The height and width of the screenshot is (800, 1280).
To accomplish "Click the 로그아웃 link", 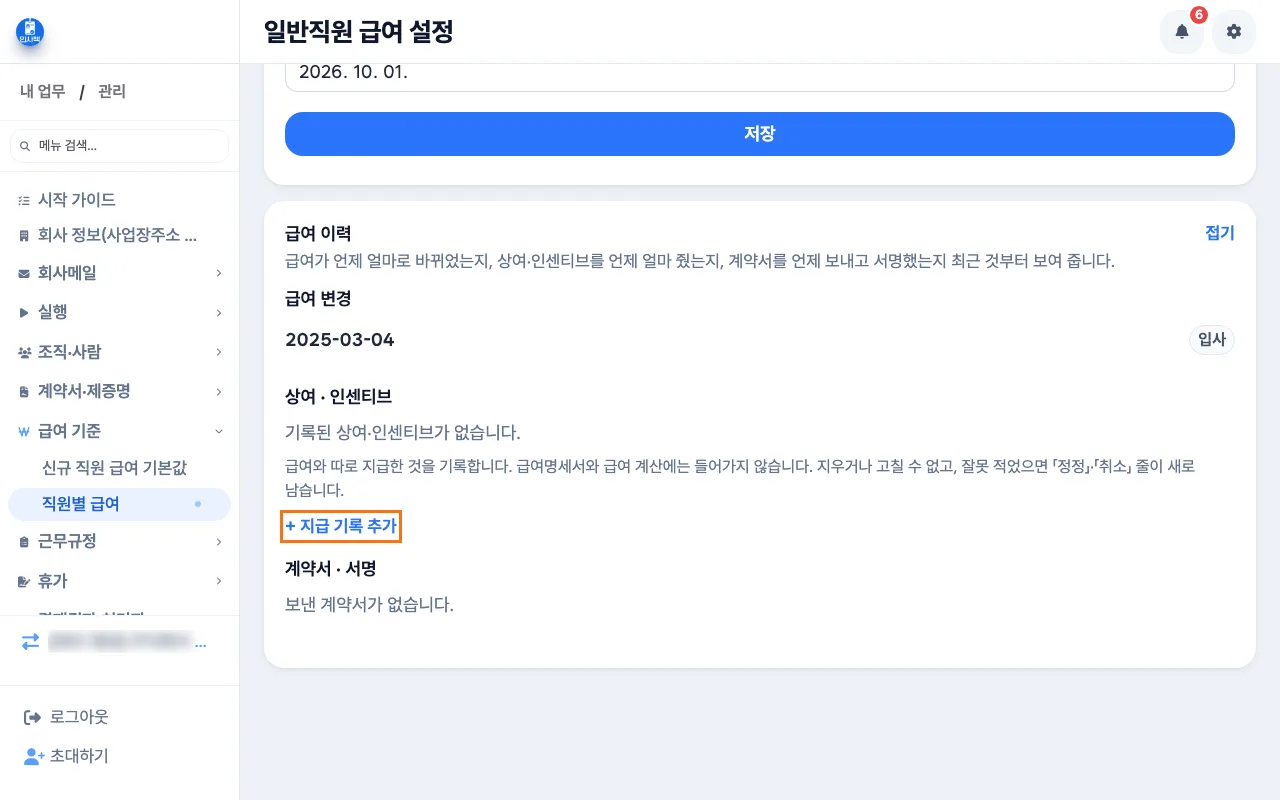I will (x=79, y=717).
